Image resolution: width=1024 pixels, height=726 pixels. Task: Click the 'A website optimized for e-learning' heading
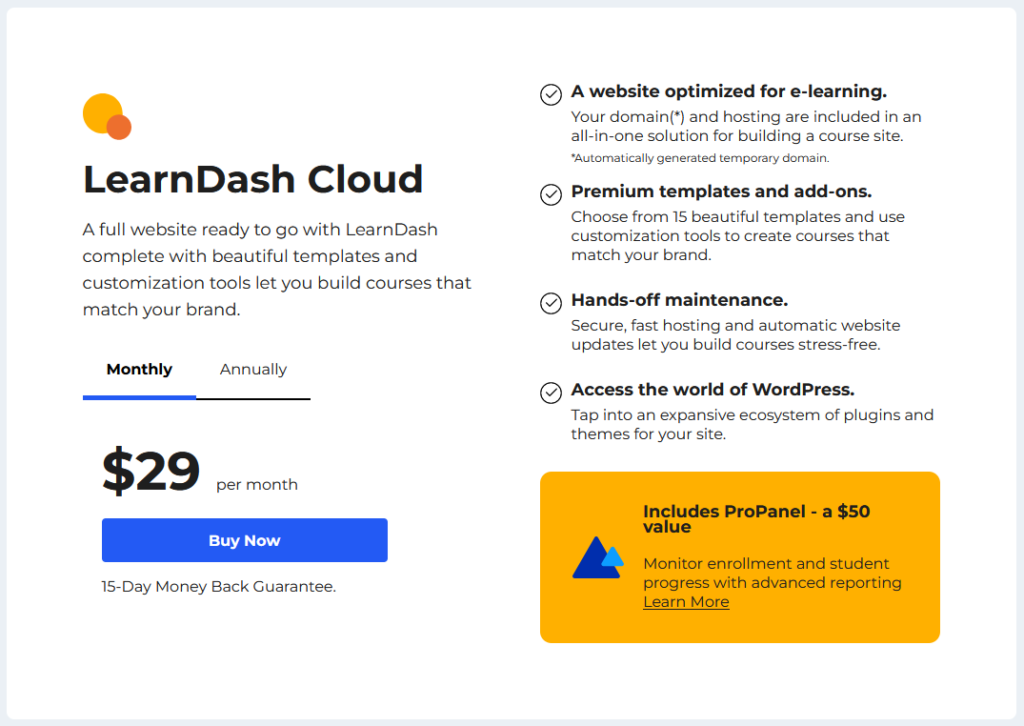(729, 92)
